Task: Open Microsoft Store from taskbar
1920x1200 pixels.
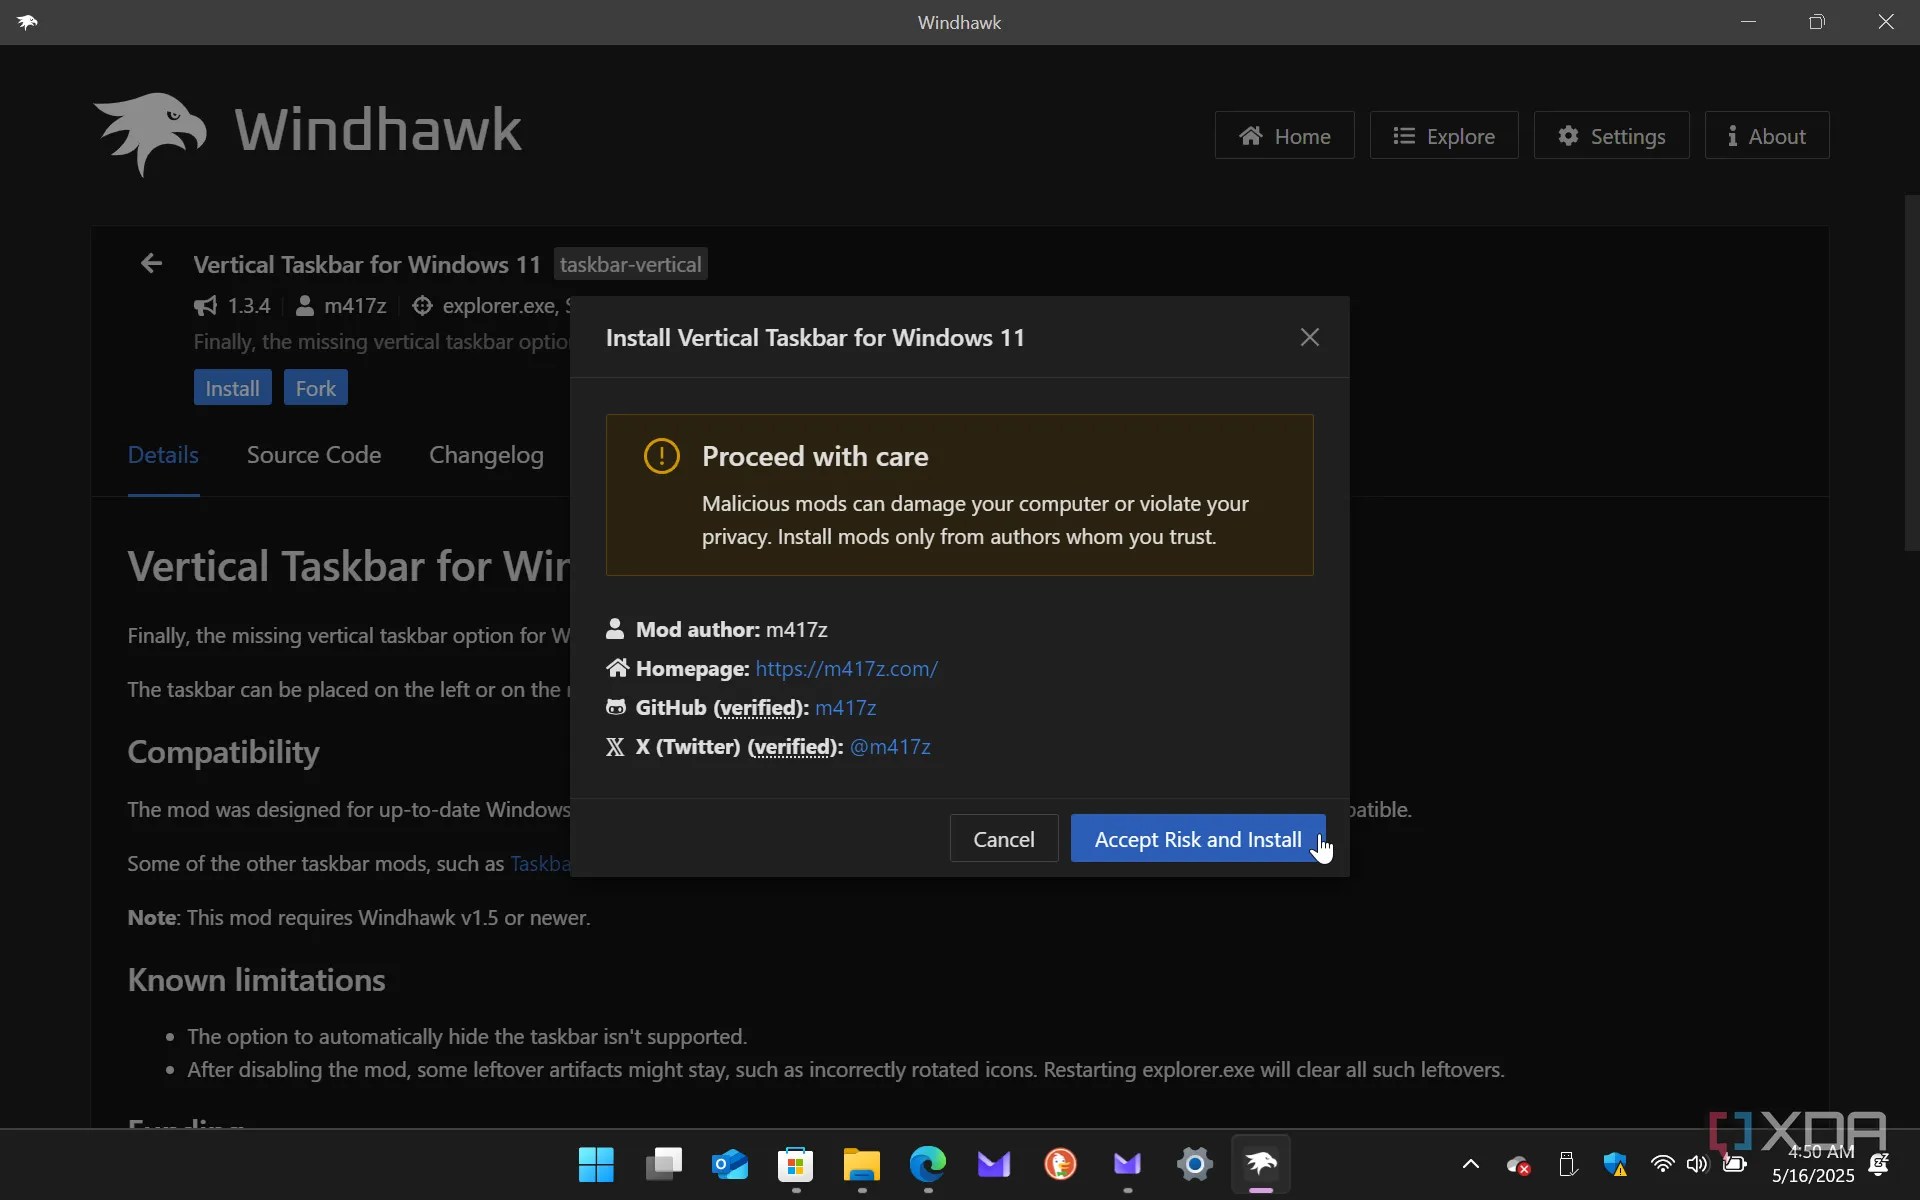Action: [795, 1164]
